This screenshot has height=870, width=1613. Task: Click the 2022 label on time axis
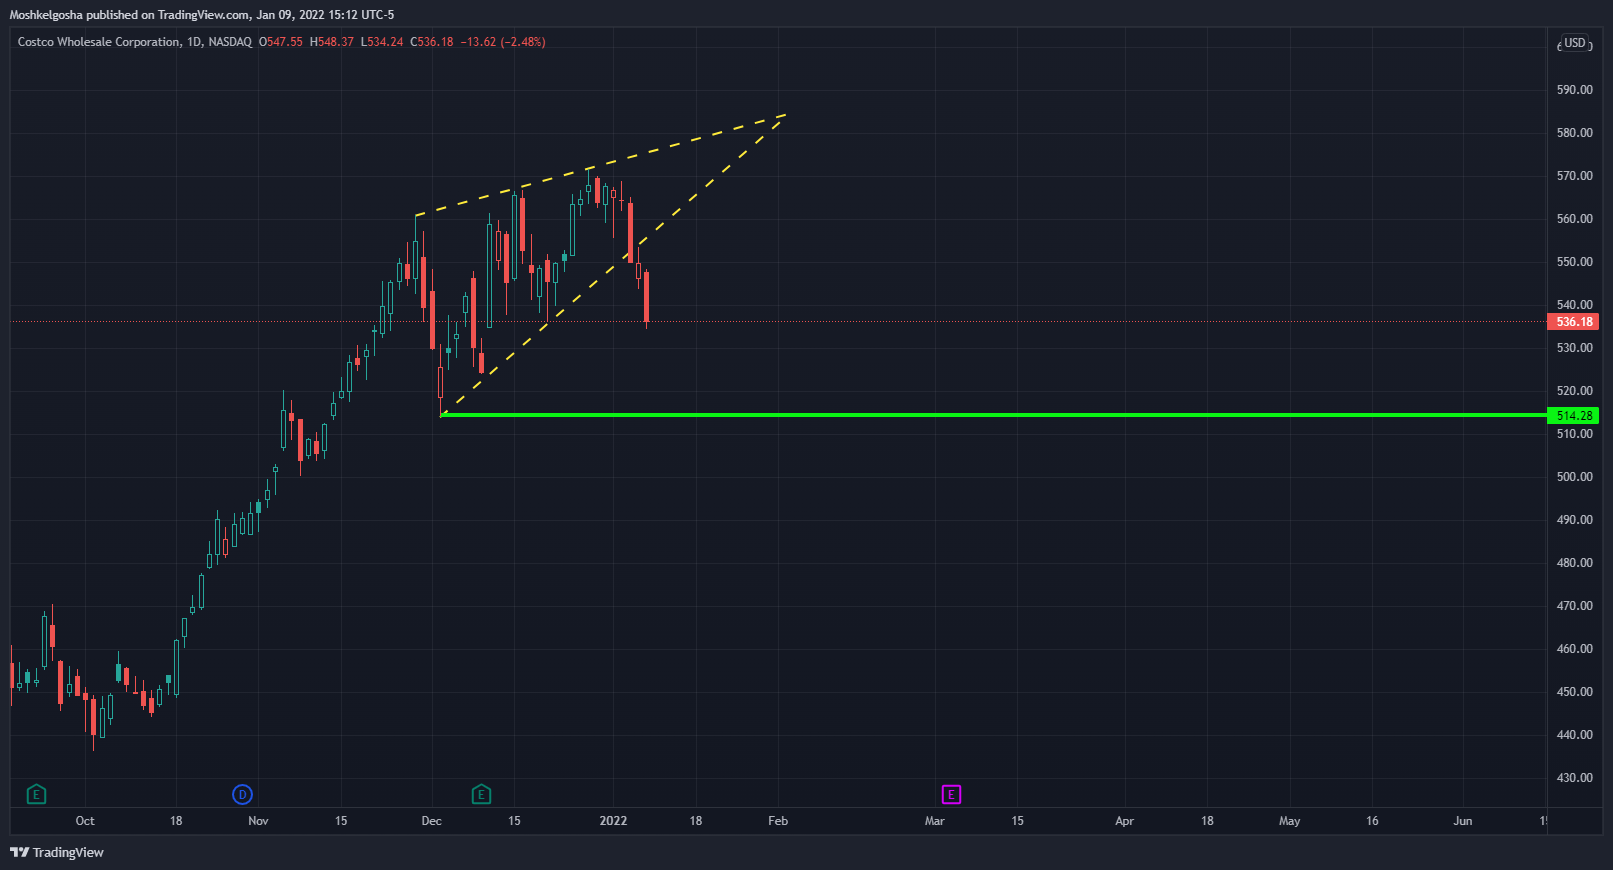(613, 821)
